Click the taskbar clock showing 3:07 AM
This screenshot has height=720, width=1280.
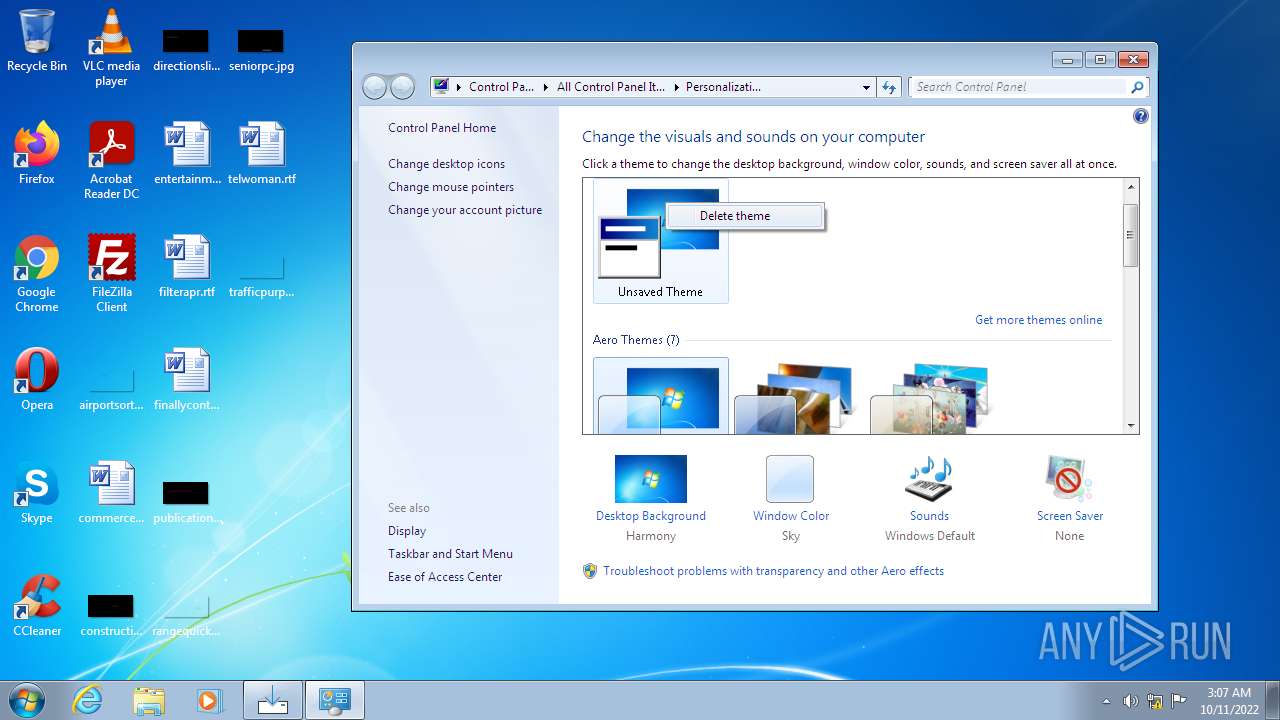[1229, 701]
